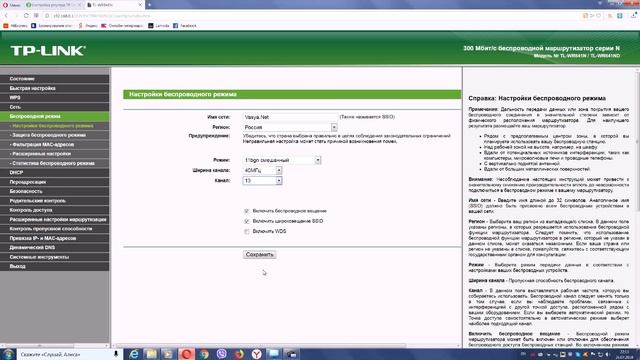Image resolution: width=640 pixels, height=360 pixels.
Task: Open Динамический DNS menu item
Action: tap(55, 248)
